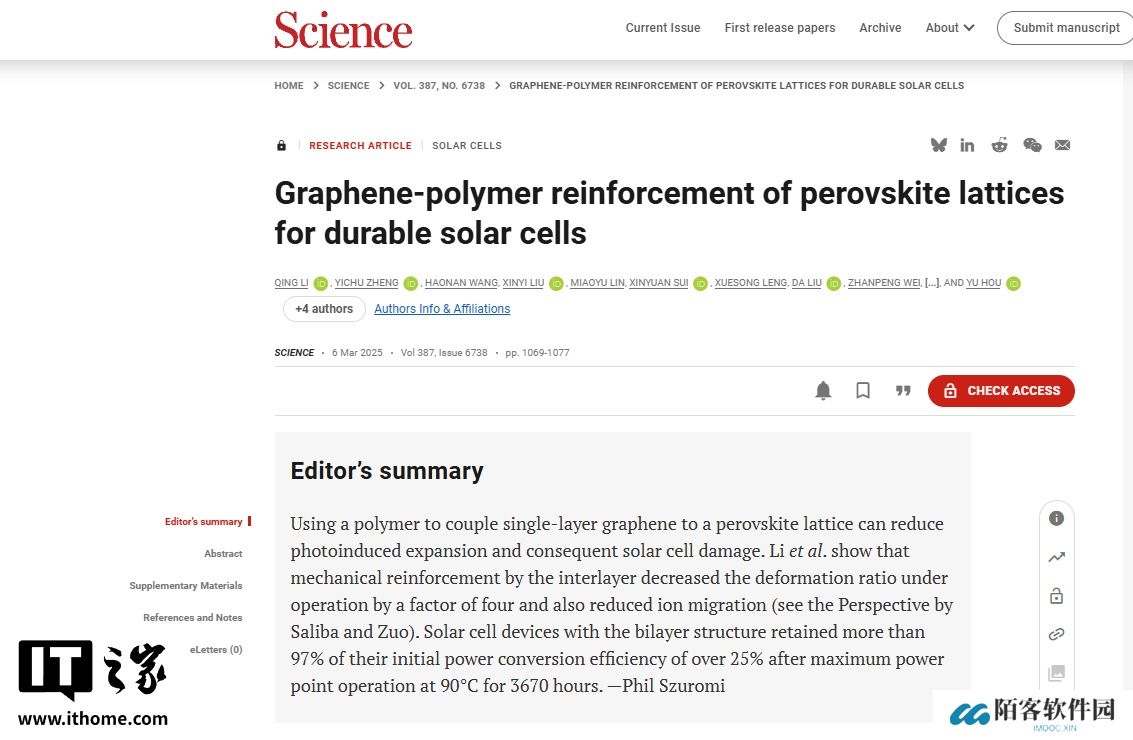Share article on LinkedIn

967,145
